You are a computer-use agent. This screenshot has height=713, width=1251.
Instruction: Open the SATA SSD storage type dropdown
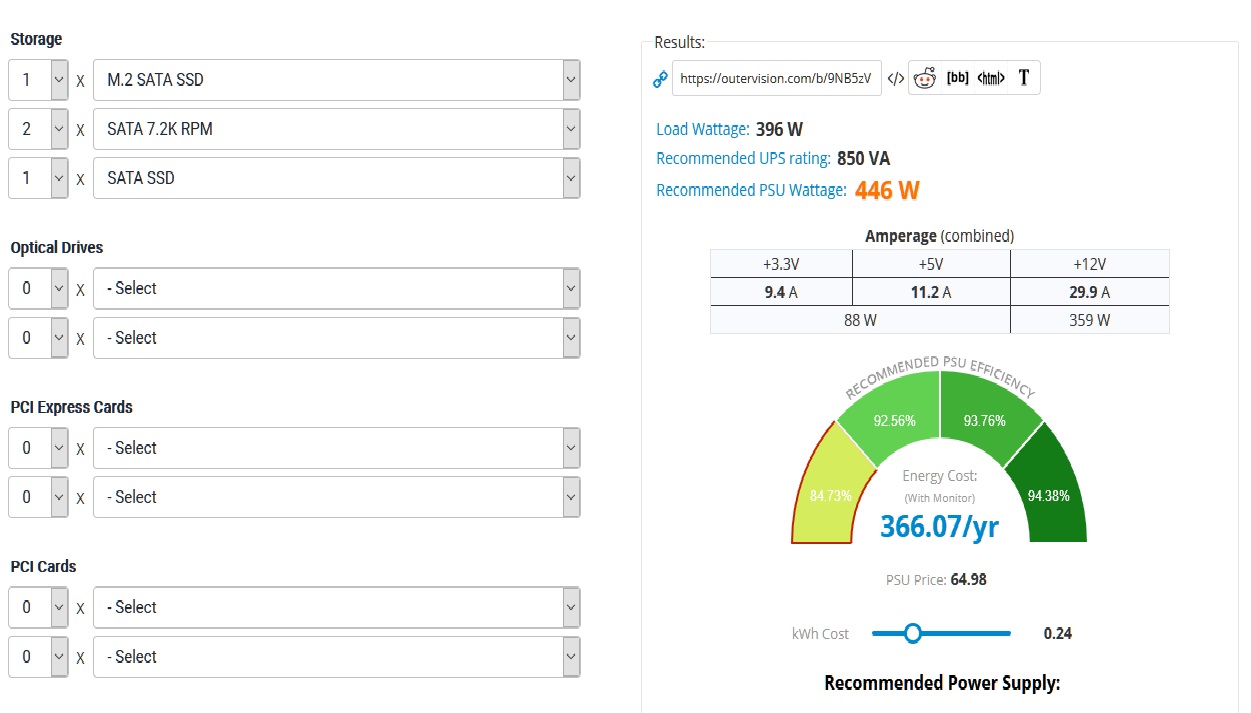pyautogui.click(x=336, y=178)
